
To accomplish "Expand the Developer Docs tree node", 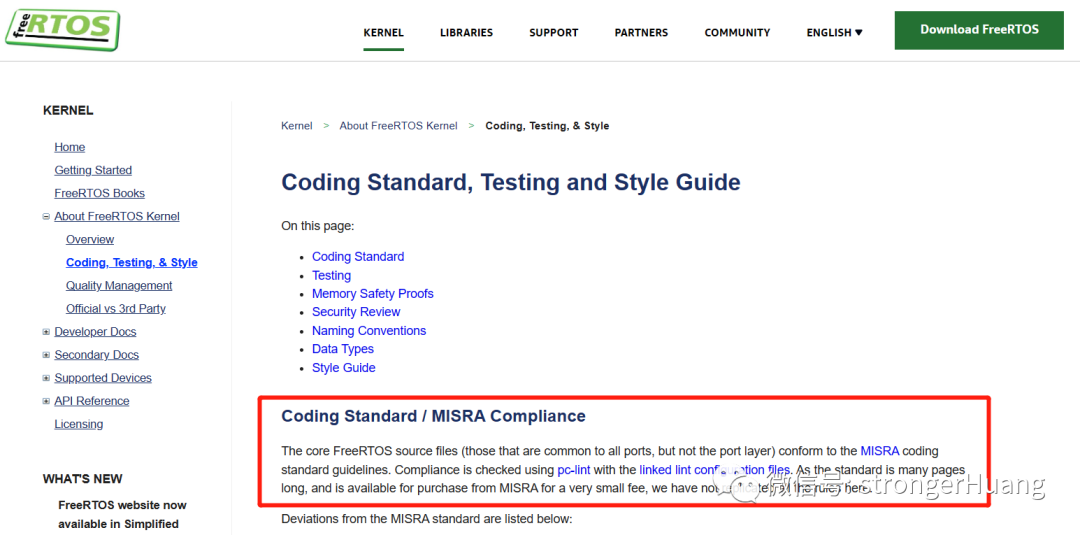I will [x=46, y=332].
